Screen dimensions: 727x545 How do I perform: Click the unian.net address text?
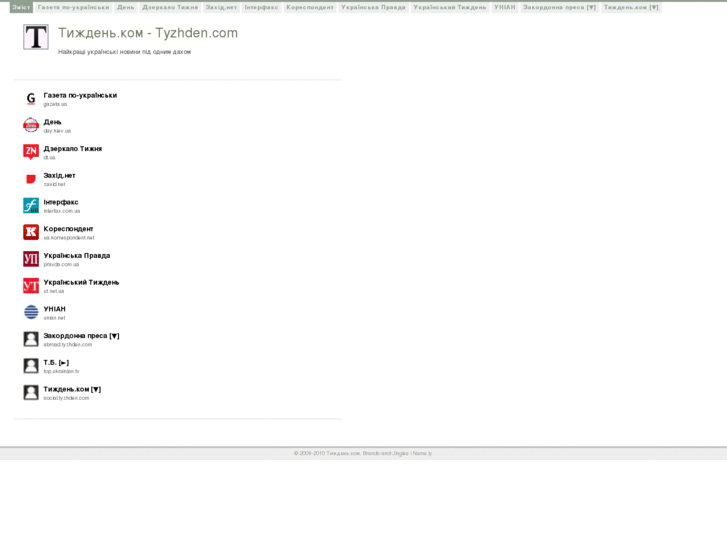(54, 318)
